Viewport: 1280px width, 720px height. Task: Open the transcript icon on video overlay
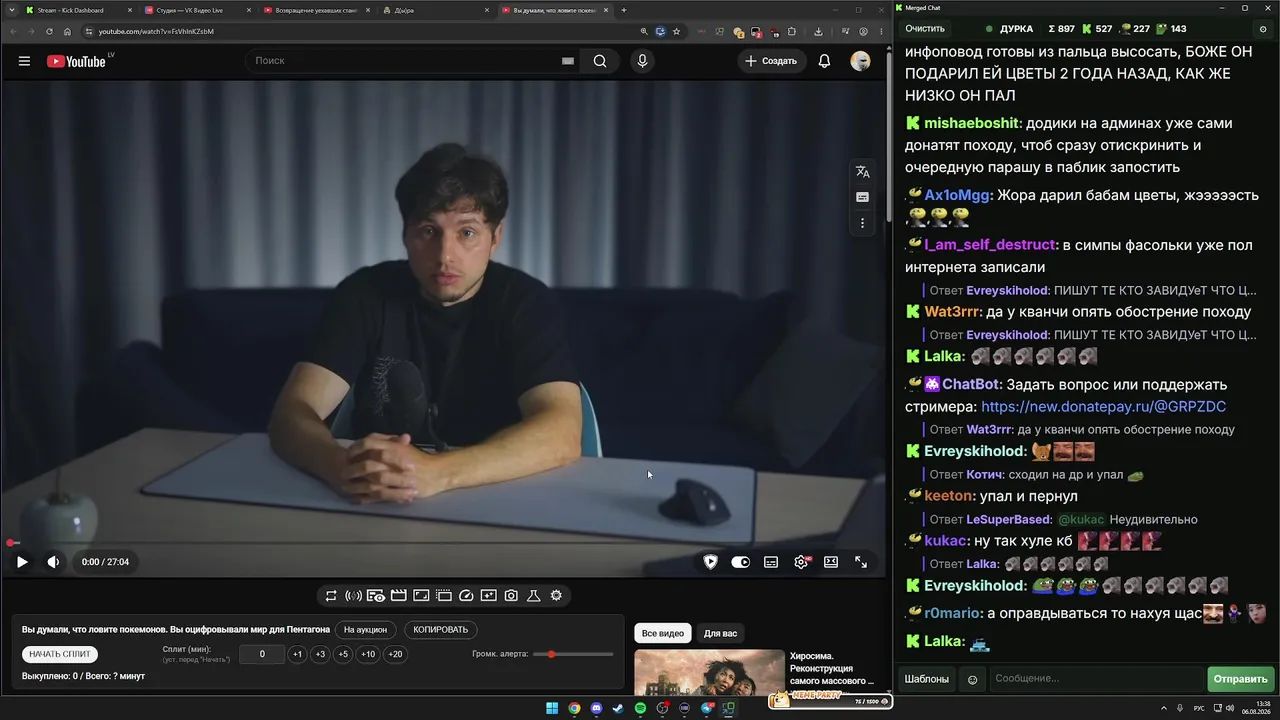pyautogui.click(x=862, y=197)
